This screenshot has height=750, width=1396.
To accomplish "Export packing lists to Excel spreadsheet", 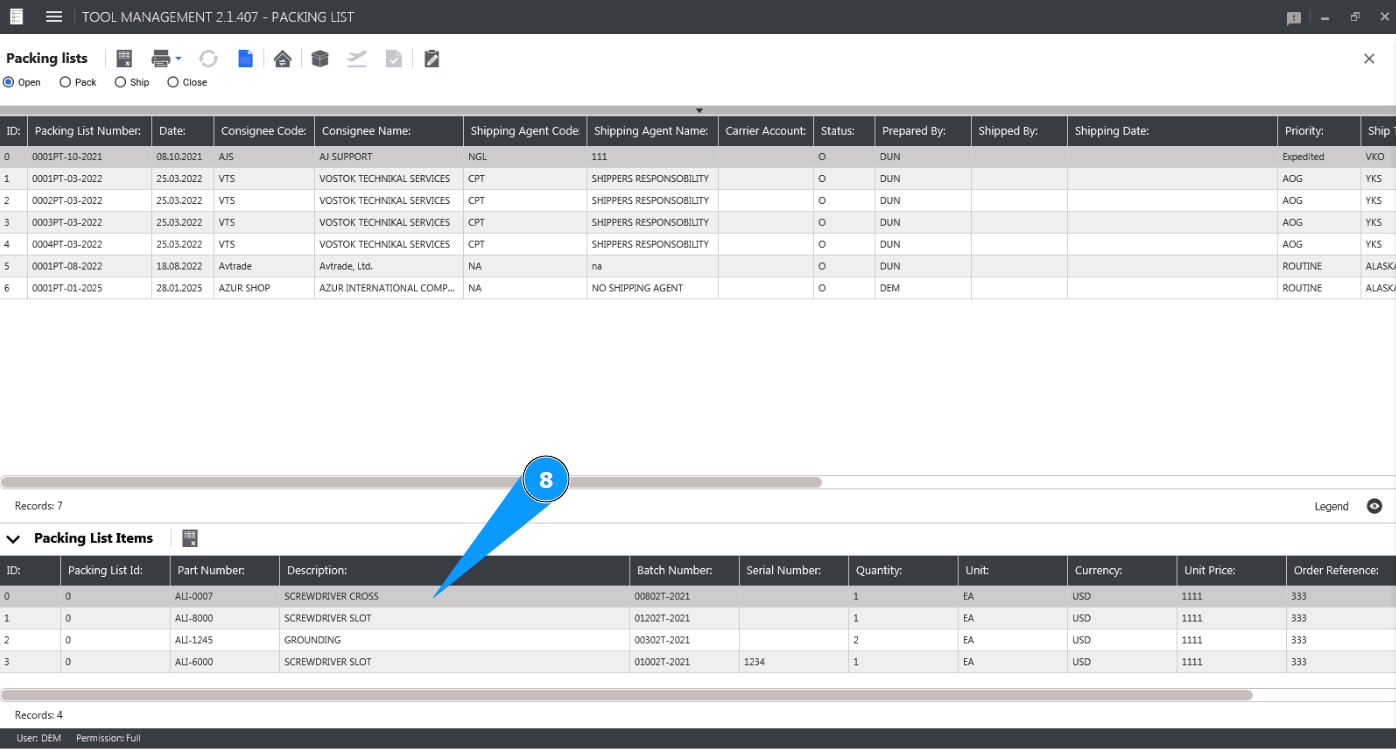I will [x=125, y=59].
